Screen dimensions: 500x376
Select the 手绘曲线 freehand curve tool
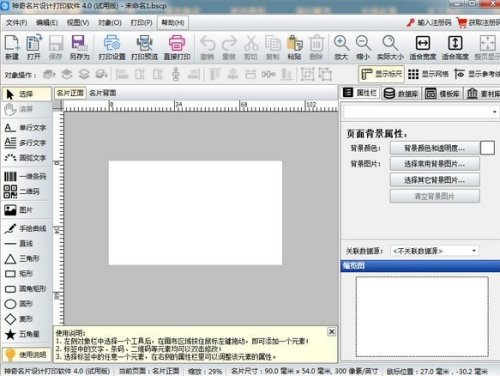[26, 228]
